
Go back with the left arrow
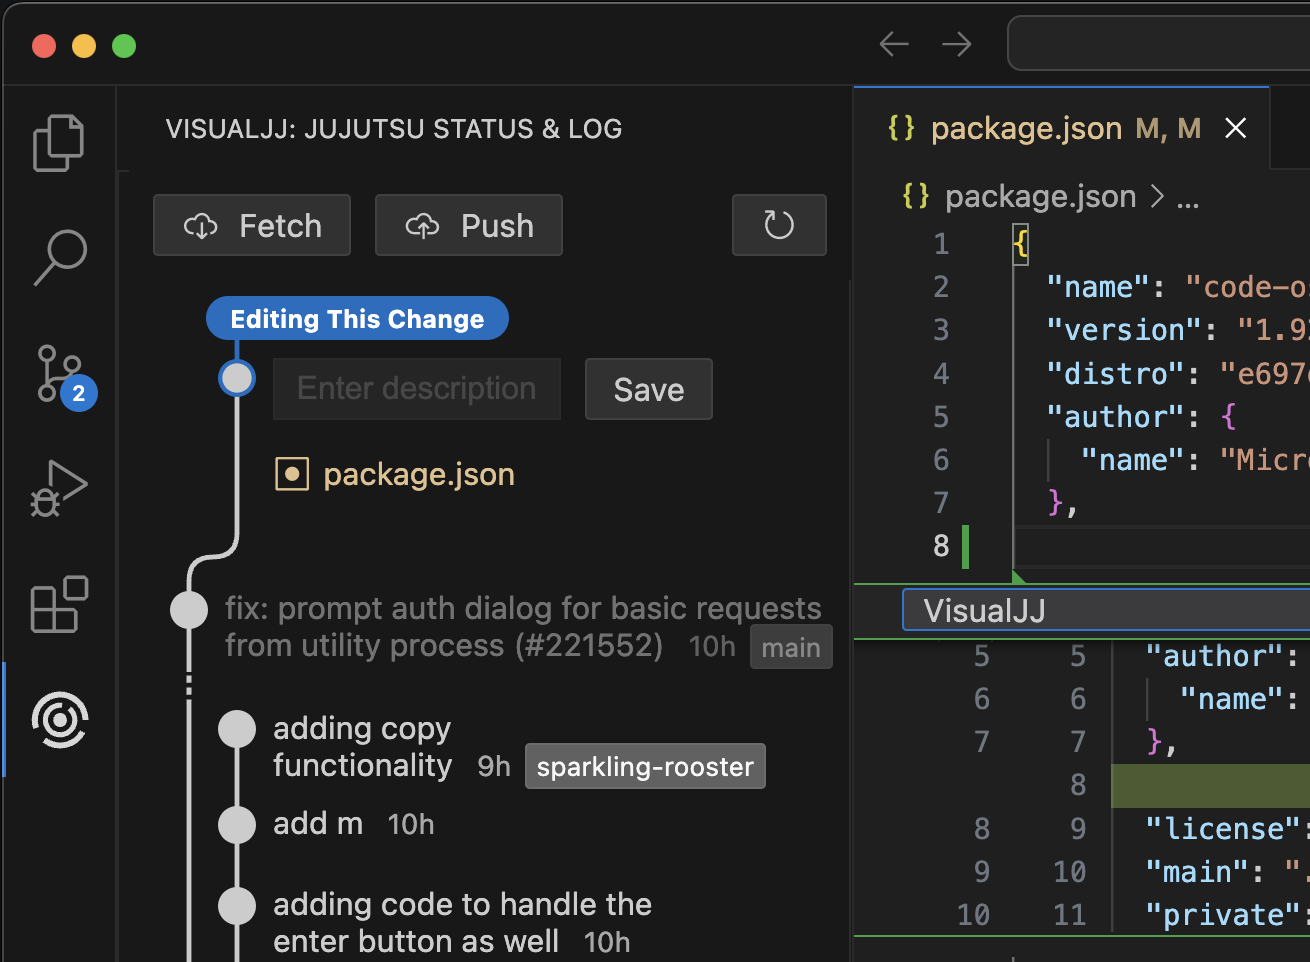coord(893,44)
